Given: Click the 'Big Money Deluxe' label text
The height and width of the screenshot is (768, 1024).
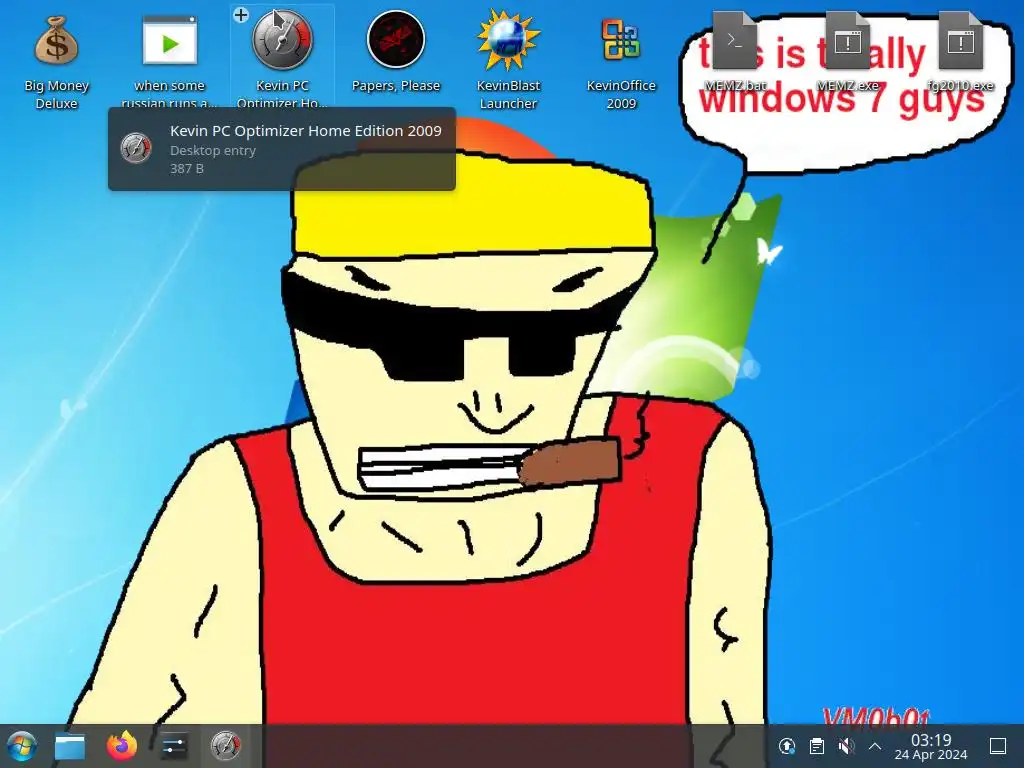Looking at the screenshot, I should pyautogui.click(x=56, y=94).
